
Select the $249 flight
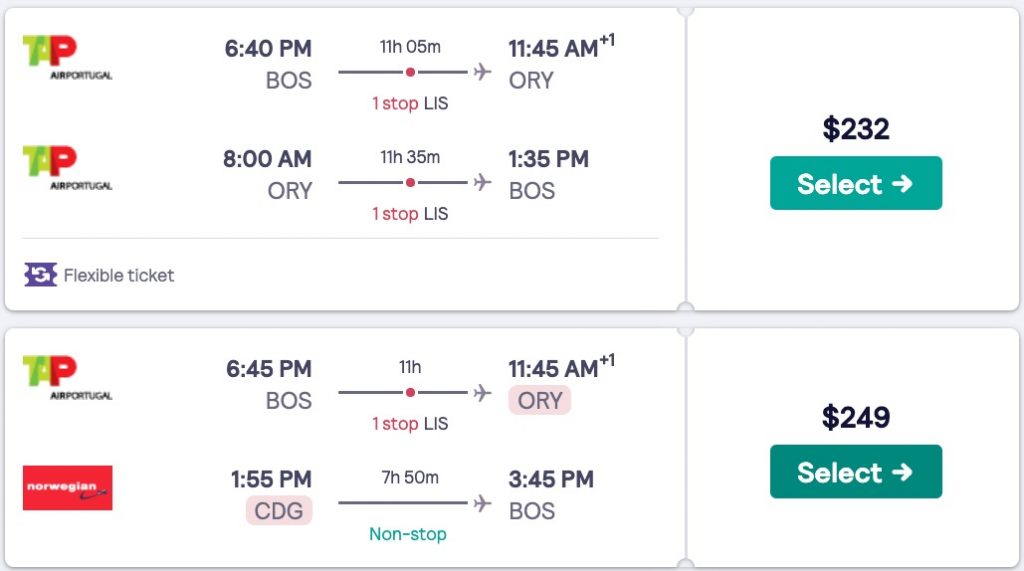coord(855,471)
